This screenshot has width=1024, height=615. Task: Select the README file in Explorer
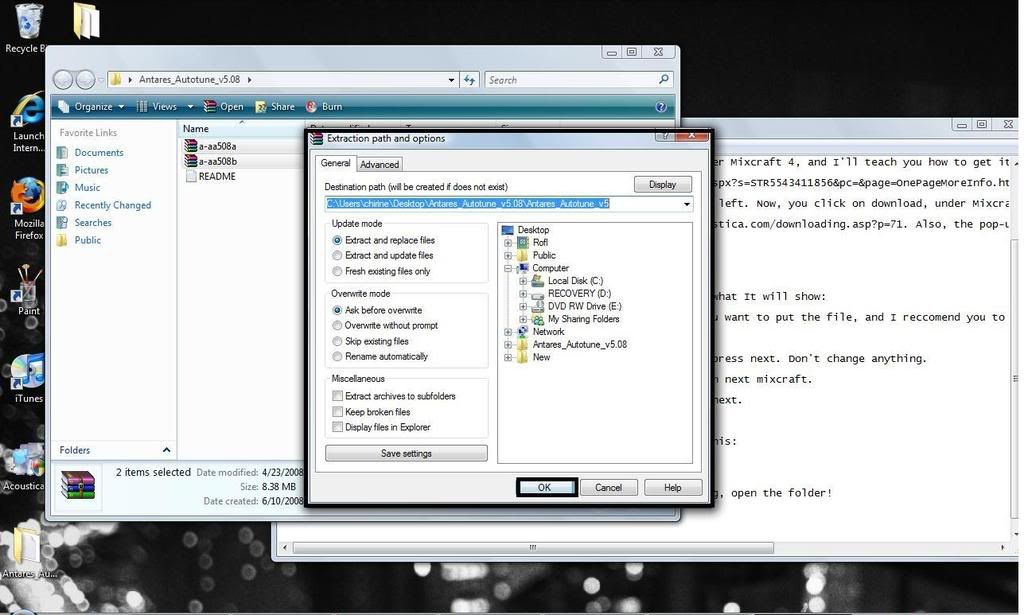coord(210,176)
